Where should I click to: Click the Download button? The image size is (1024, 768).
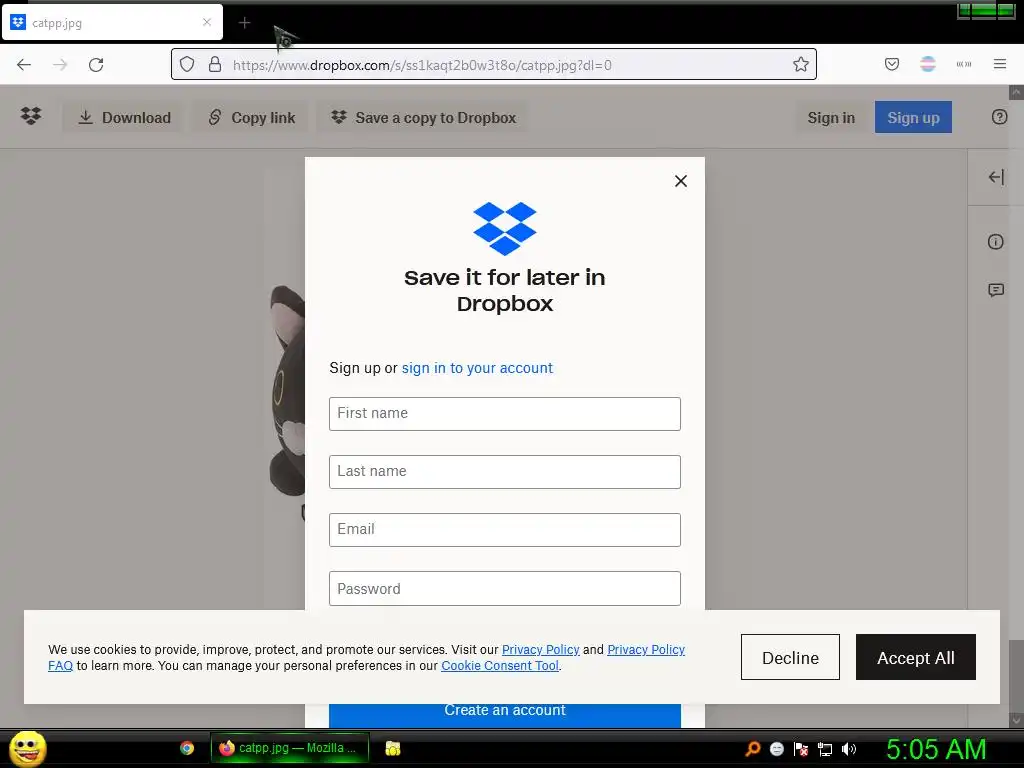click(124, 118)
